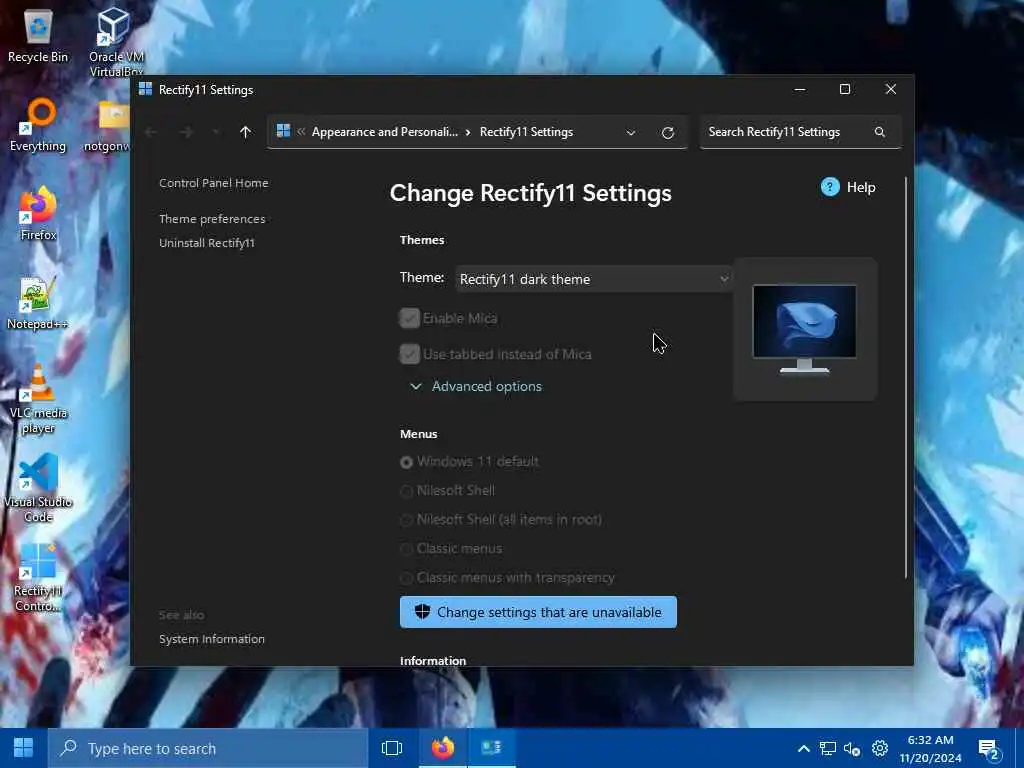Show hidden tray icons chevron

pyautogui.click(x=804, y=748)
